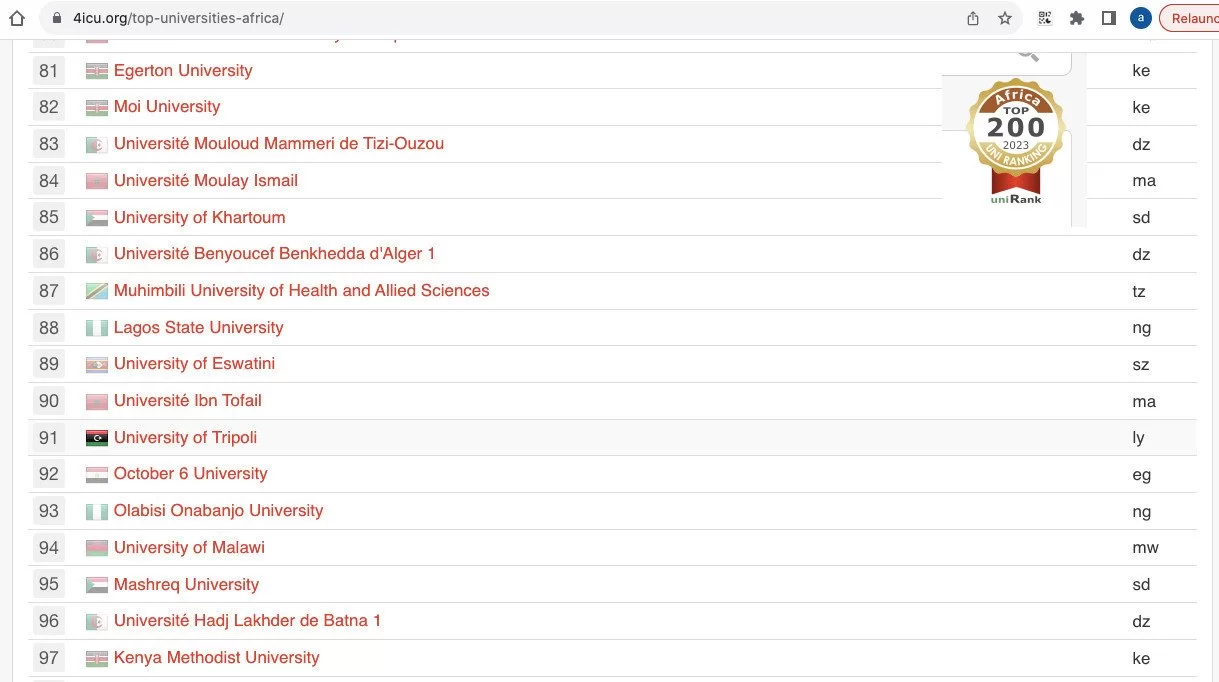The width and height of the screenshot is (1219, 682).
Task: Click the browser home icon
Action: click(x=16, y=18)
